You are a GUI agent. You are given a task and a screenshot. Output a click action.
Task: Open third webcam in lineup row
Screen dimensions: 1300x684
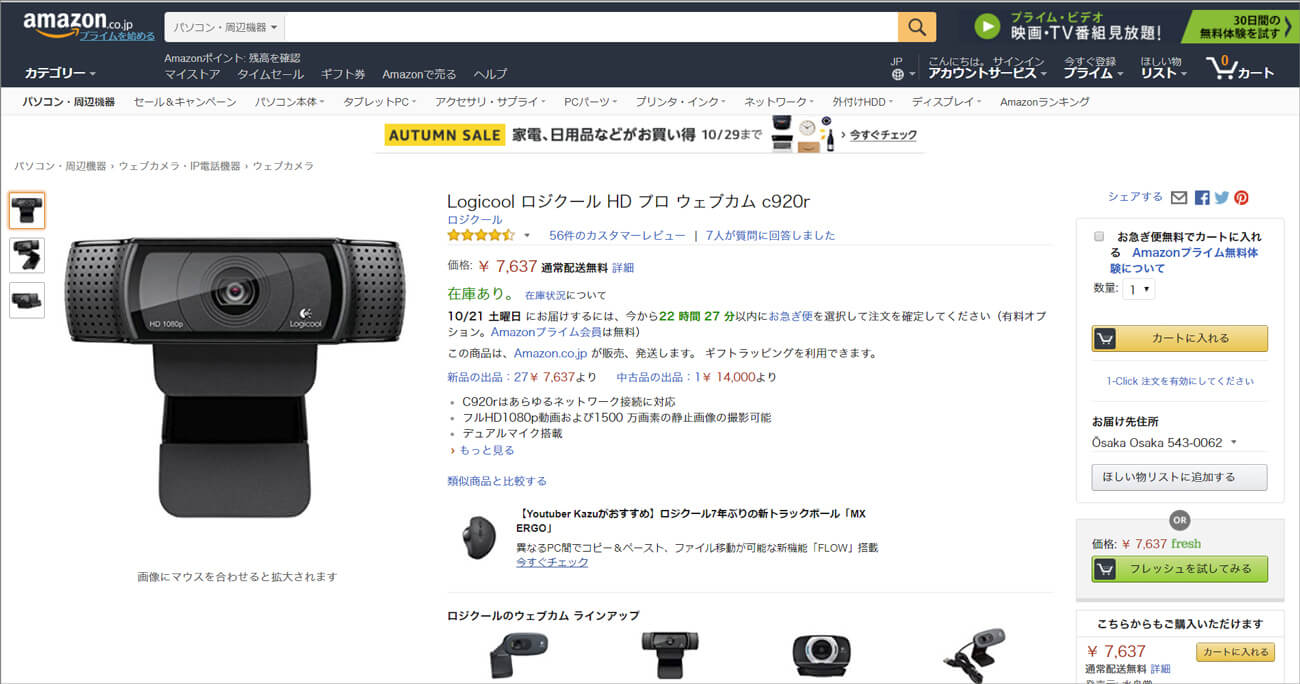tap(822, 655)
